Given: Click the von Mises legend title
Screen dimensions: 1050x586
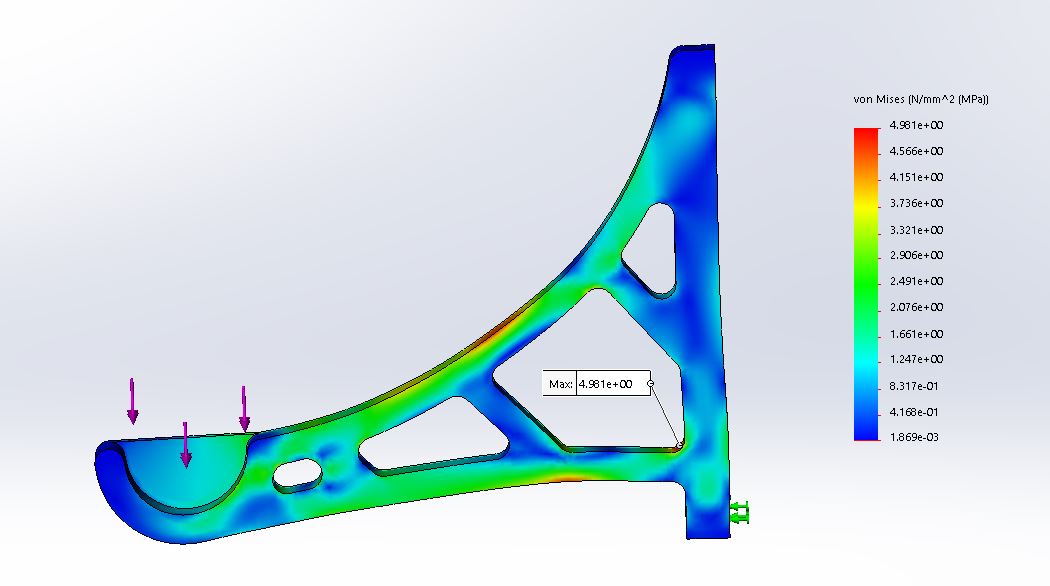Looking at the screenshot, I should (921, 99).
